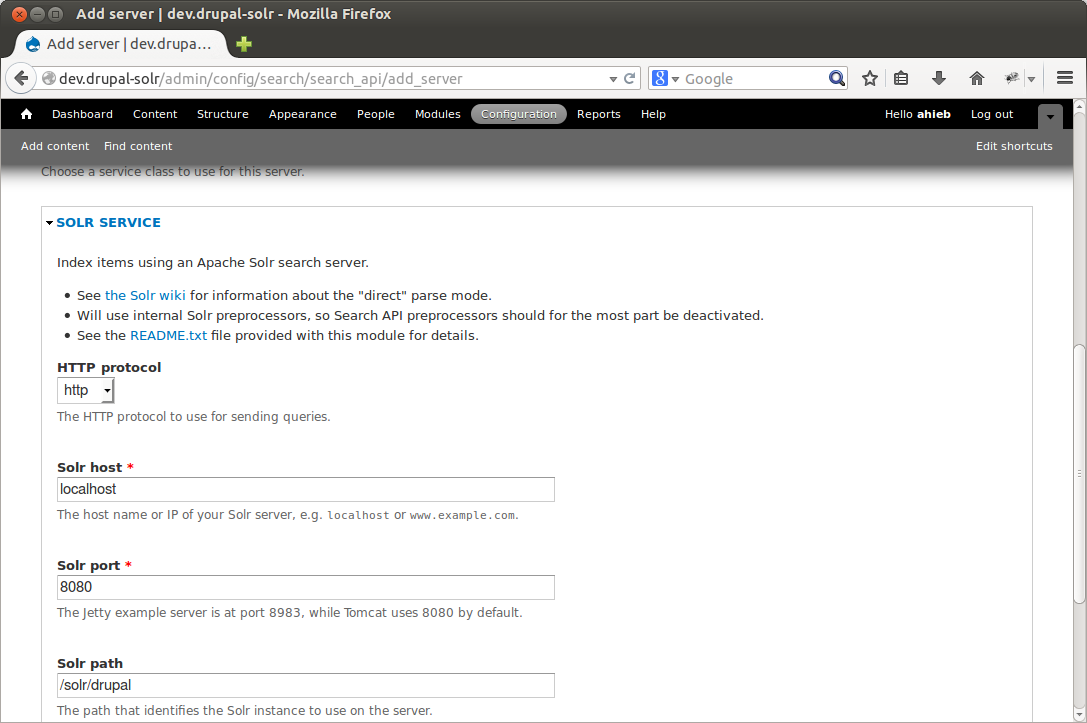Open the Help admin menu item
The height and width of the screenshot is (723, 1087).
click(x=653, y=114)
